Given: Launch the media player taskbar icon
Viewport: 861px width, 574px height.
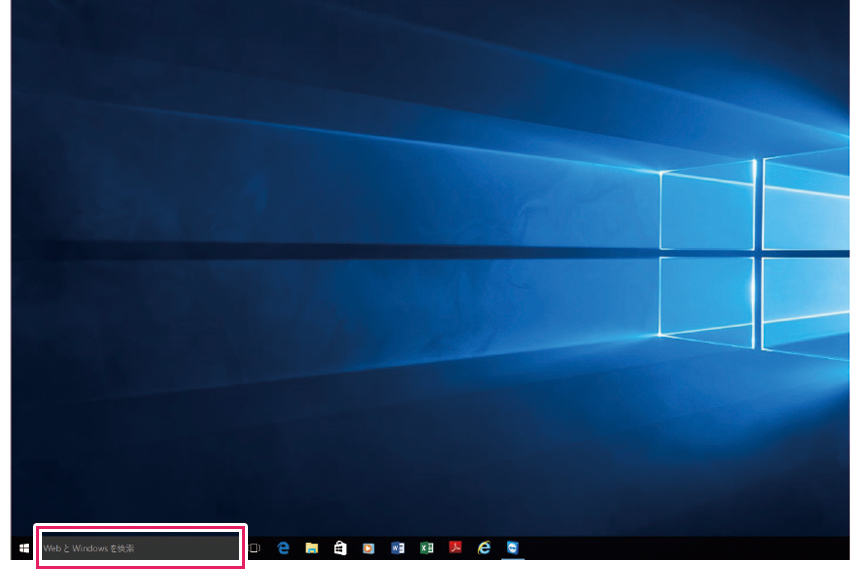Looking at the screenshot, I should 368,548.
